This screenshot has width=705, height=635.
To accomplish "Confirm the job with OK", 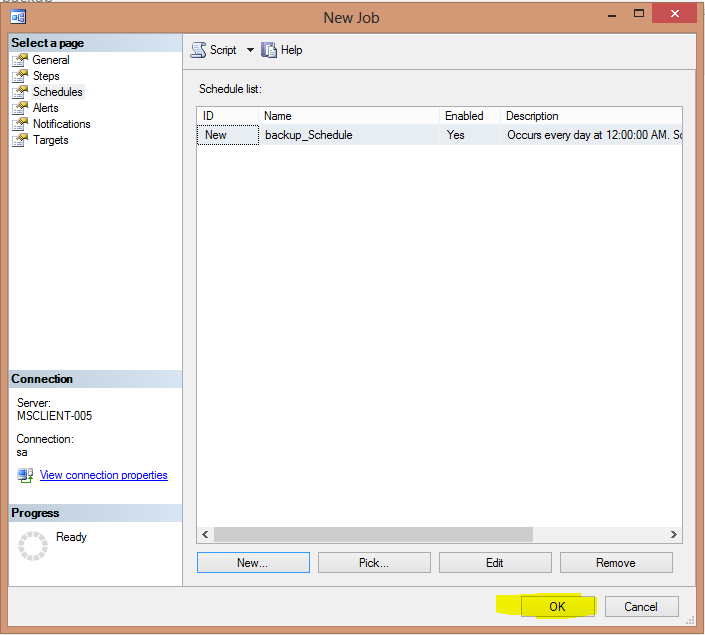I will point(558,606).
